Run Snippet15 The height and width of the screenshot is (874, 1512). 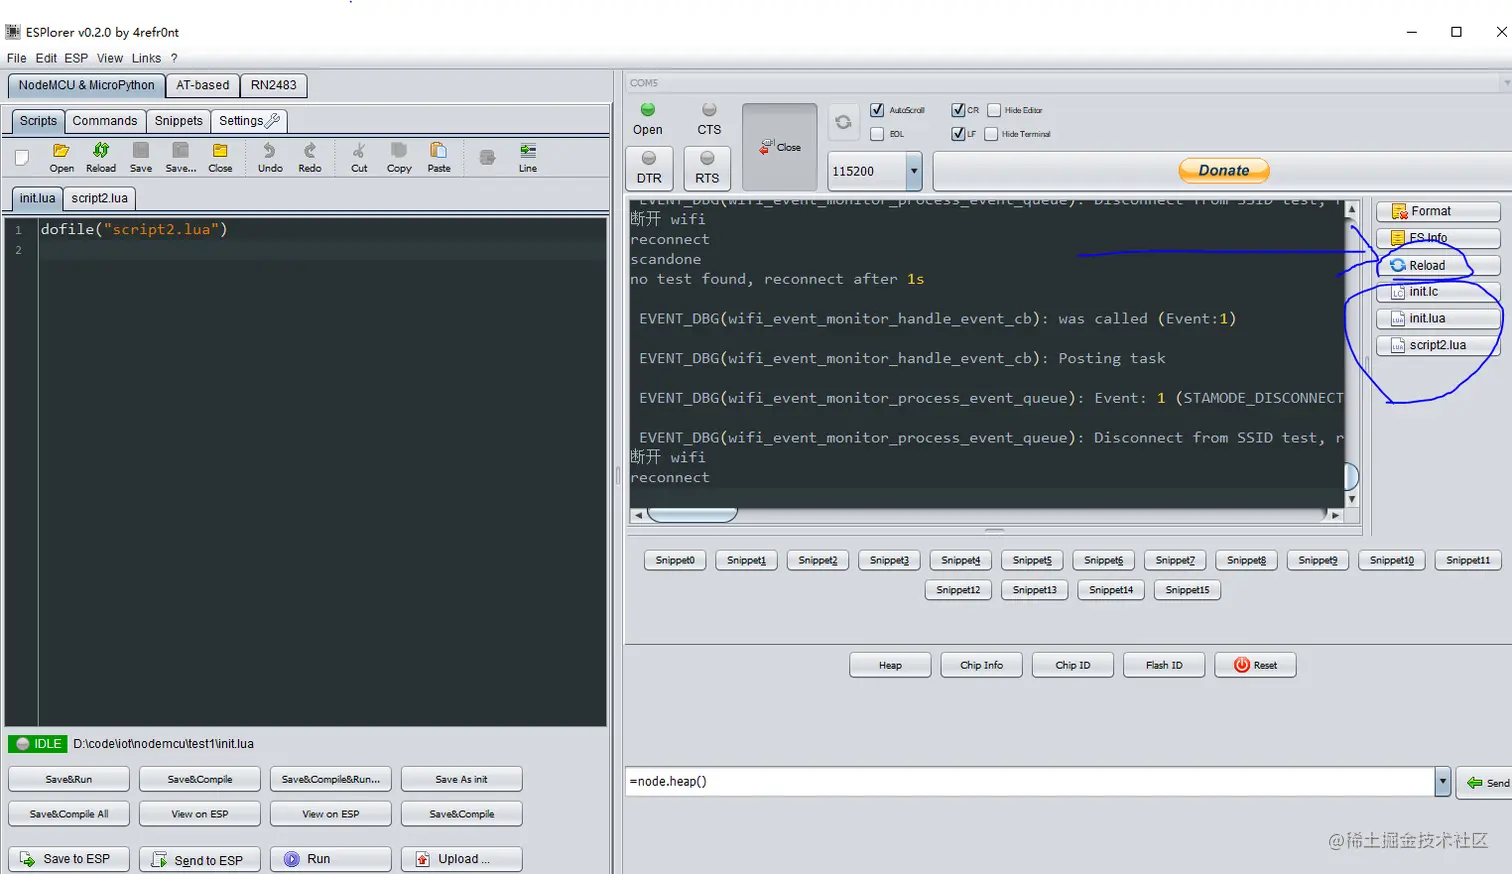click(1188, 590)
